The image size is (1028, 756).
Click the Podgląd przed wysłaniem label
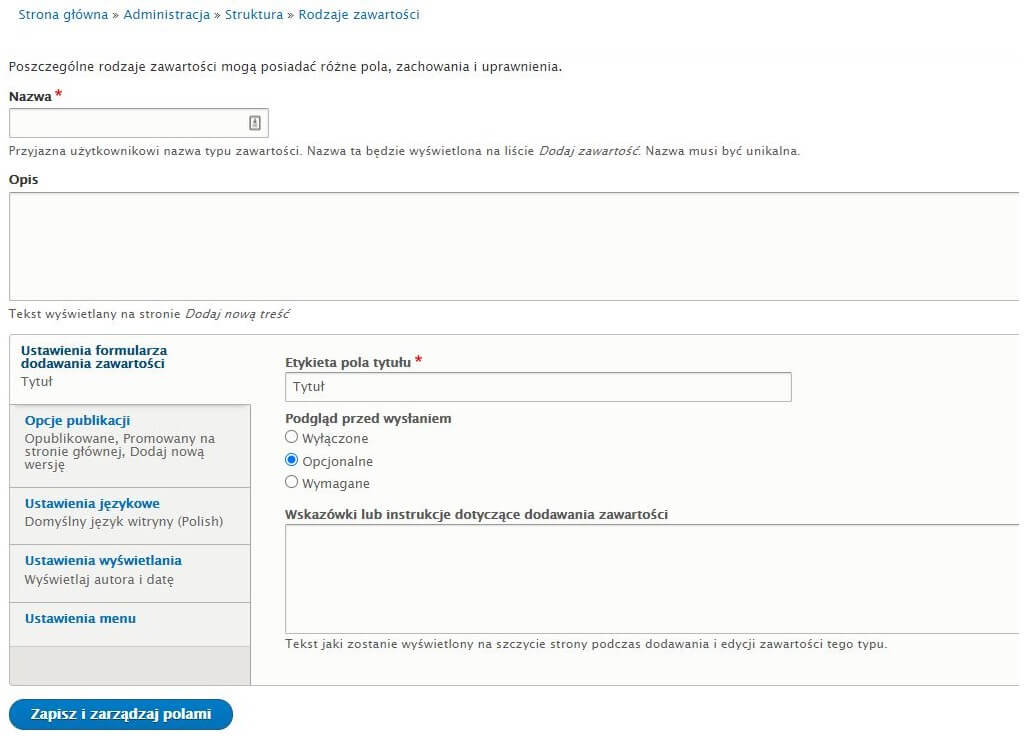[x=368, y=418]
